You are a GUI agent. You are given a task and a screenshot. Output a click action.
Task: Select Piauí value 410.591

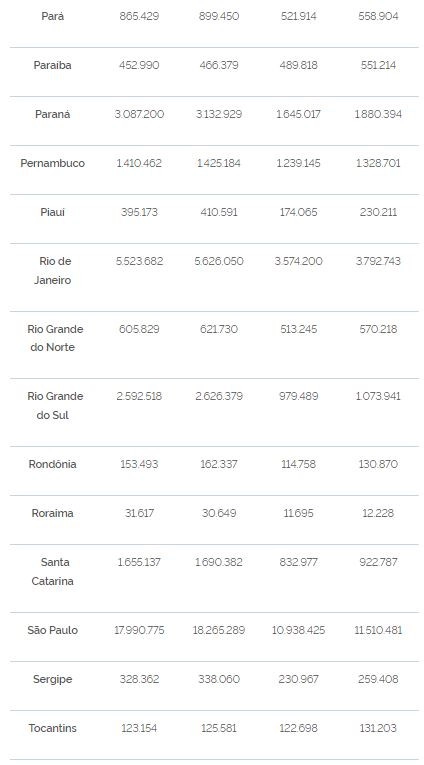click(x=219, y=212)
